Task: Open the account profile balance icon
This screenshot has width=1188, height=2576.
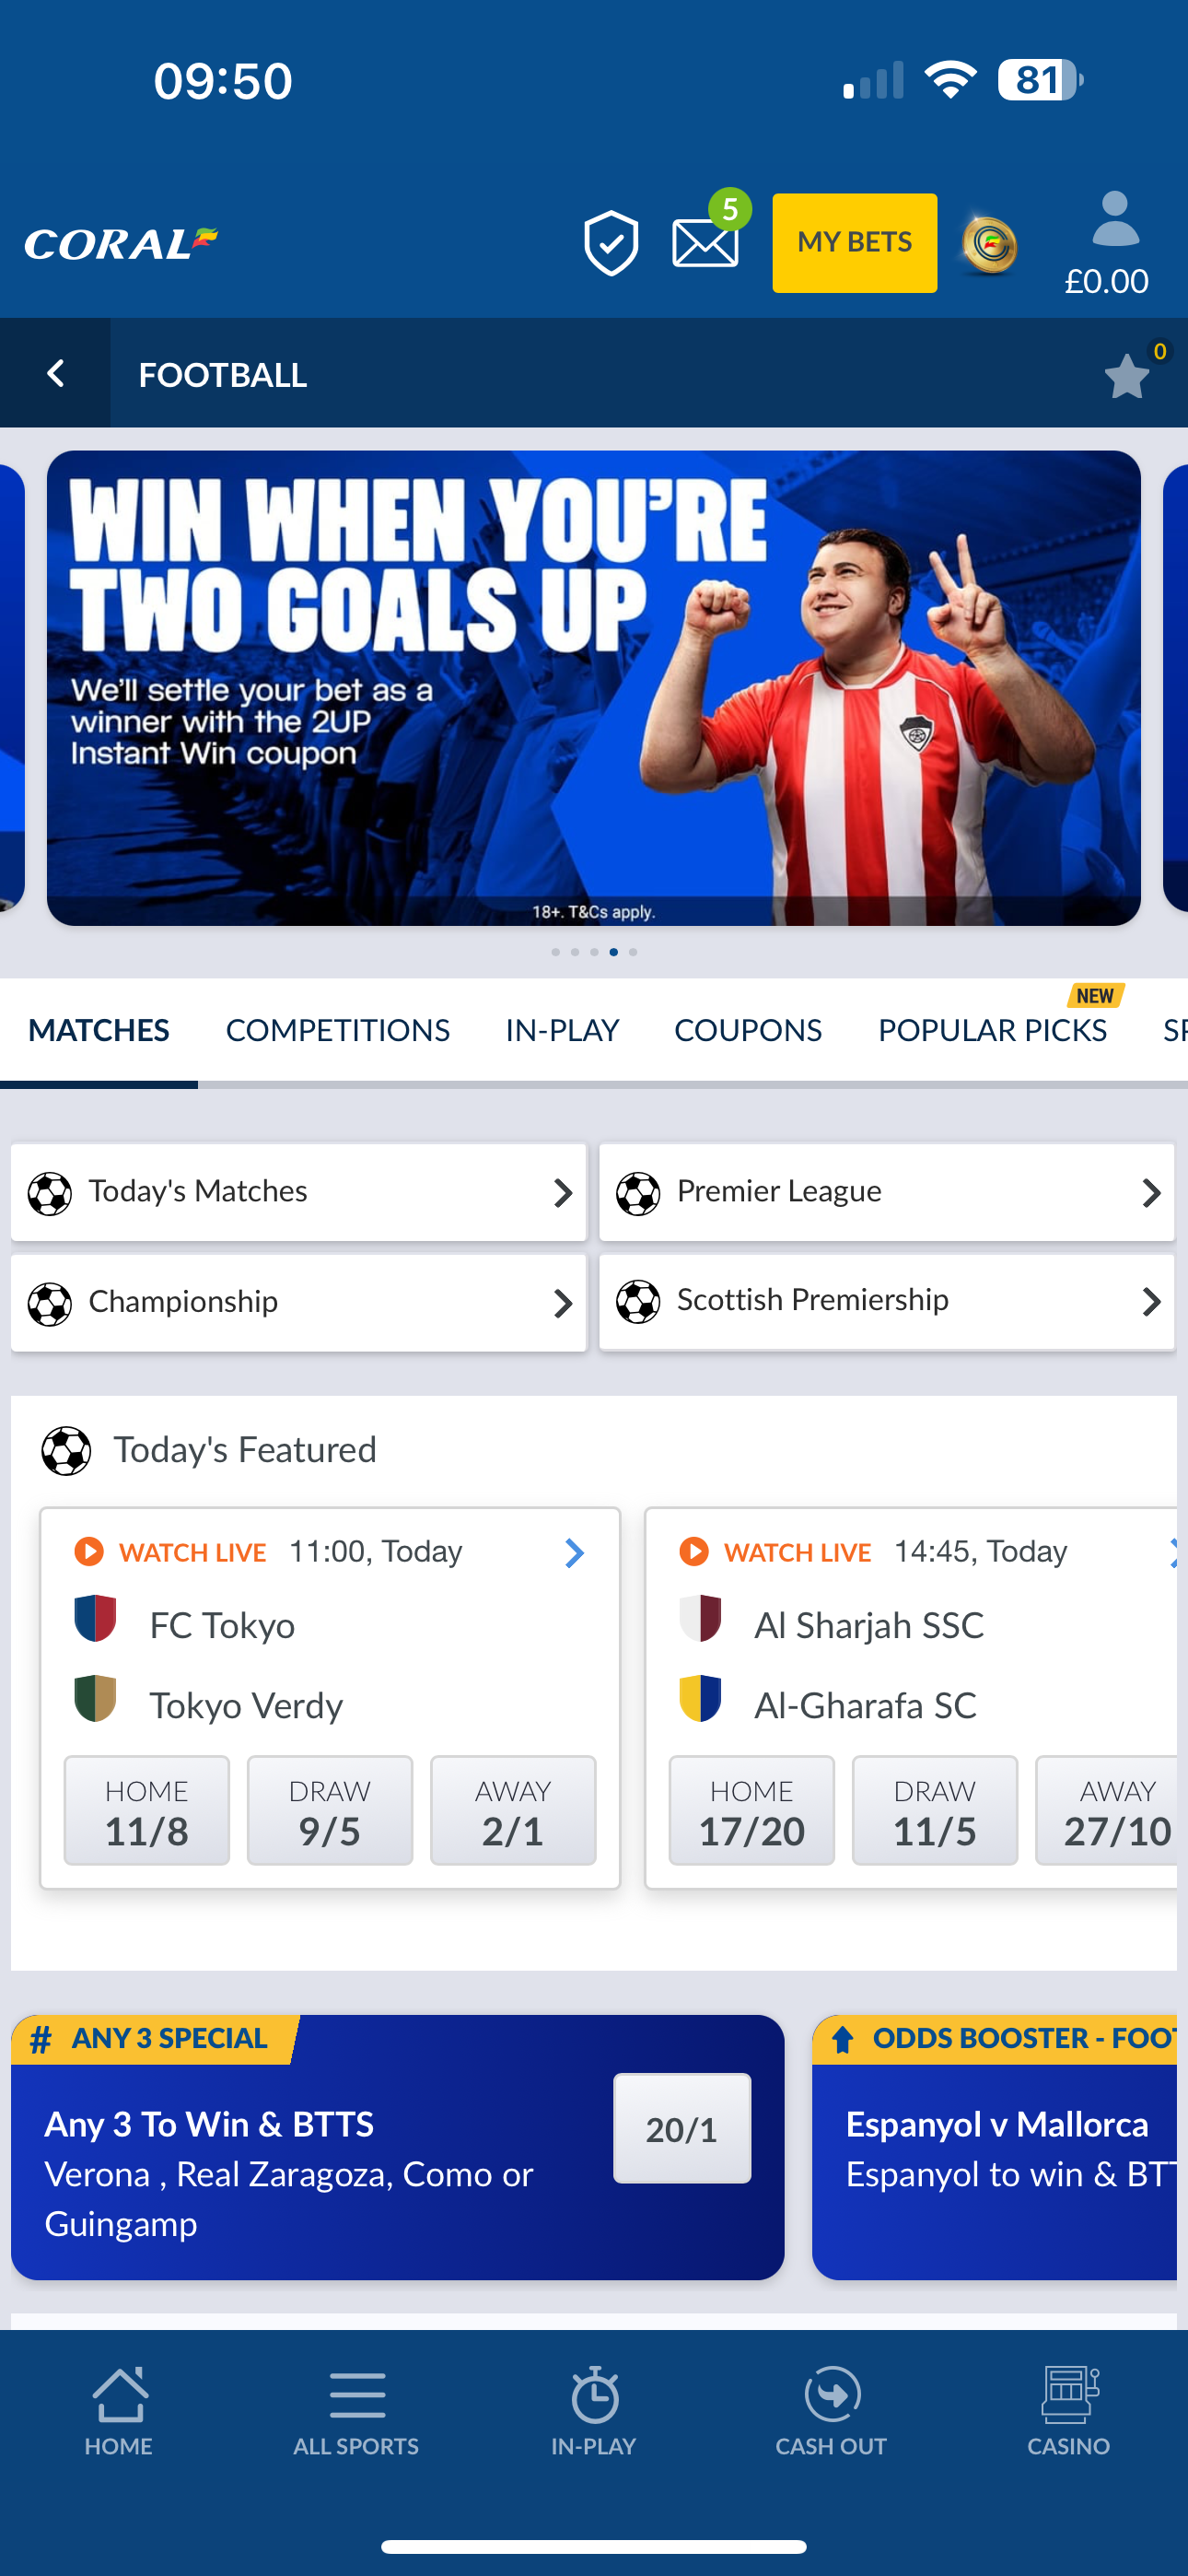Action: [1107, 245]
